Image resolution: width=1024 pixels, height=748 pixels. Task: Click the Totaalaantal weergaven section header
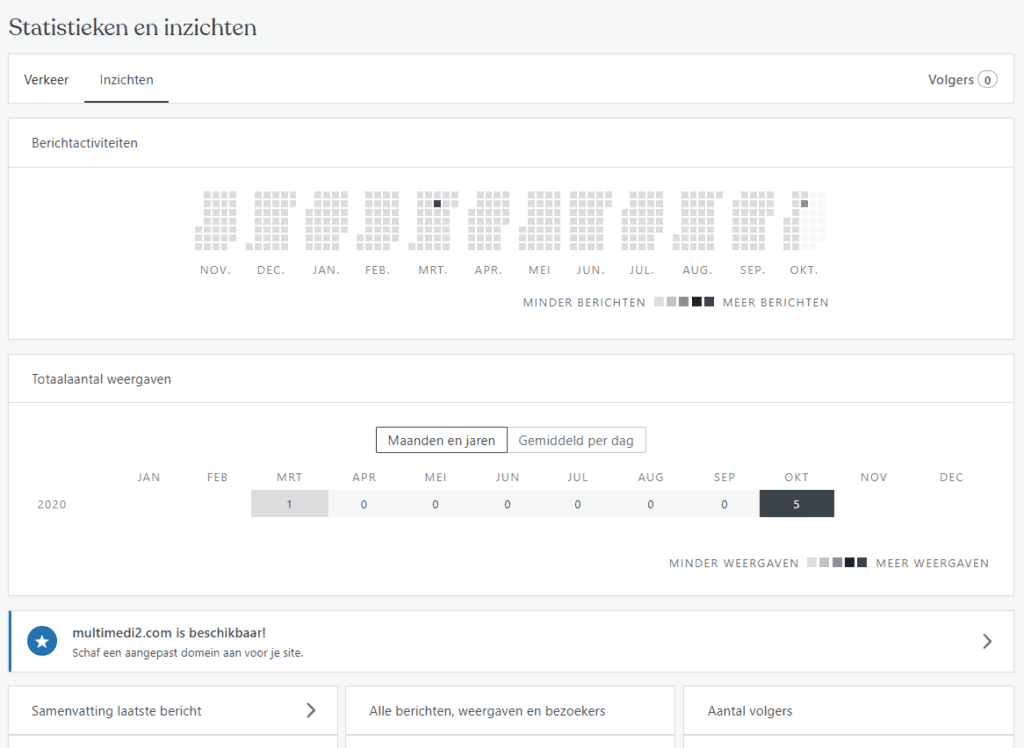[101, 380]
